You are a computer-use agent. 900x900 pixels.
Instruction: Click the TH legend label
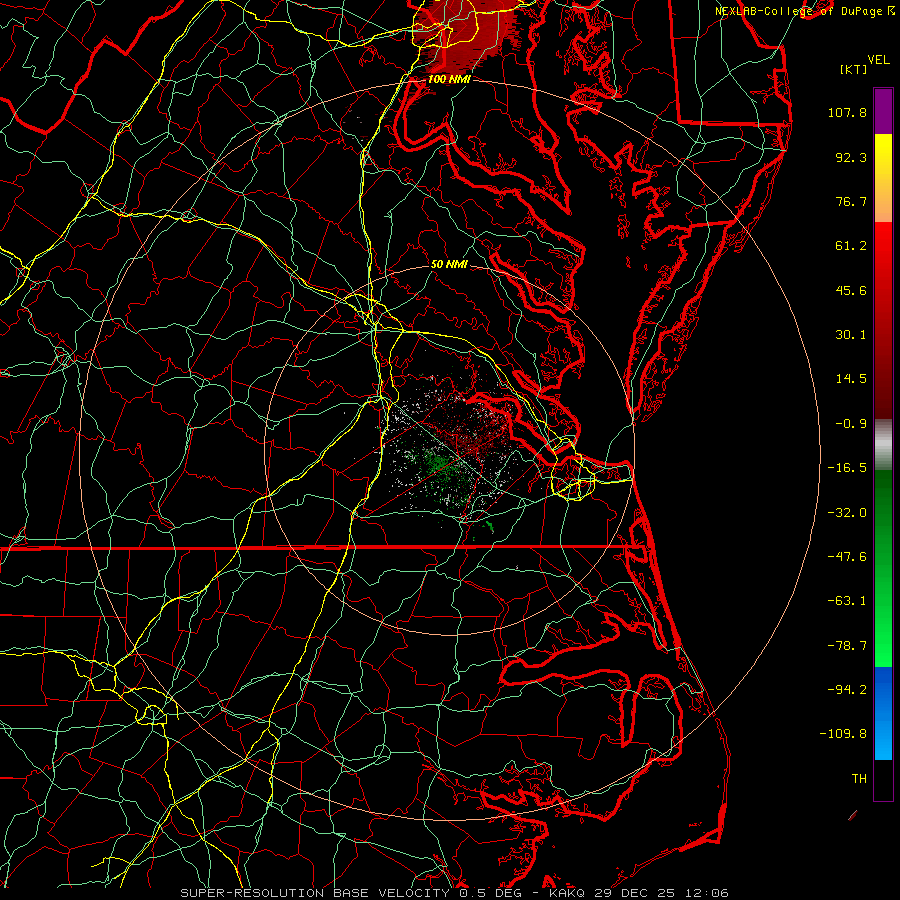click(859, 779)
